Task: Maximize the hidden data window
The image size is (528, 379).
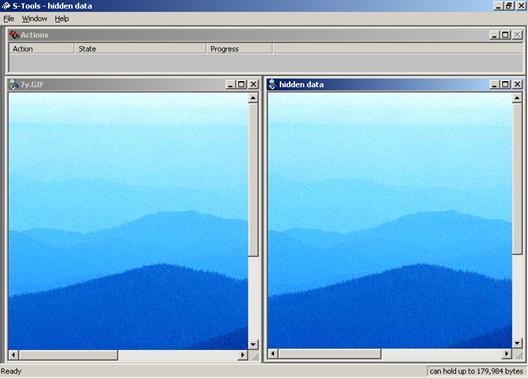Action: (505, 84)
